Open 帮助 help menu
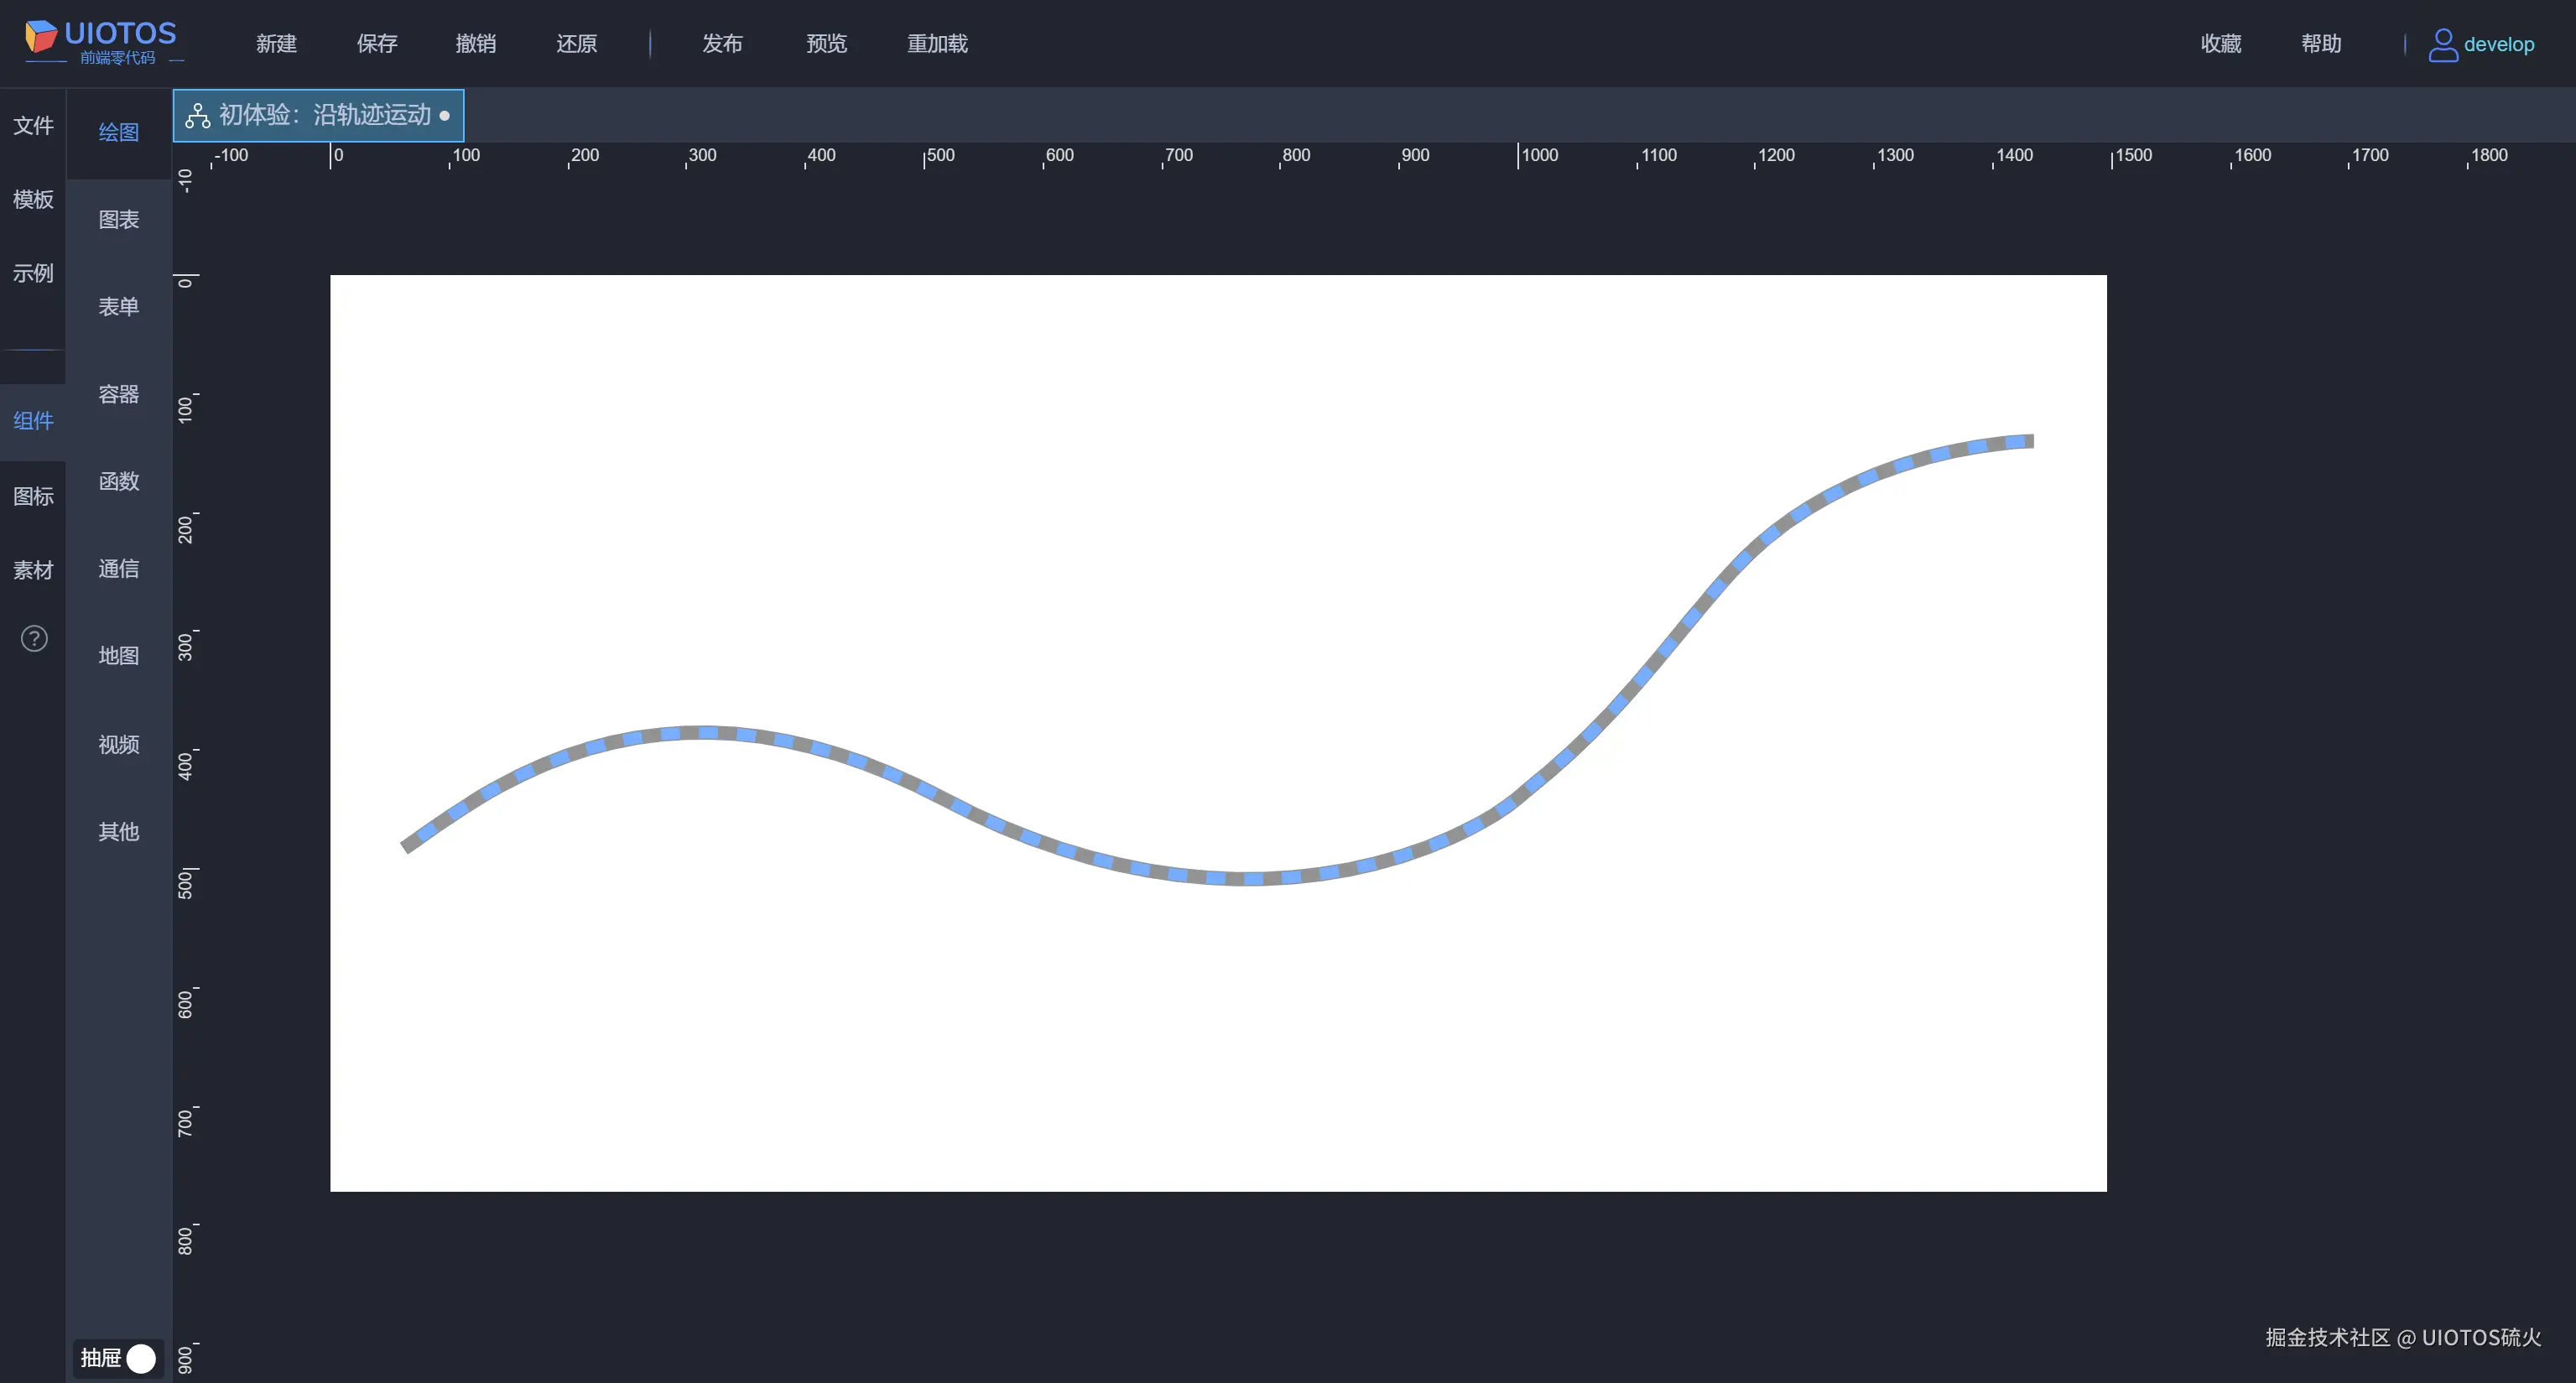 (x=2321, y=43)
